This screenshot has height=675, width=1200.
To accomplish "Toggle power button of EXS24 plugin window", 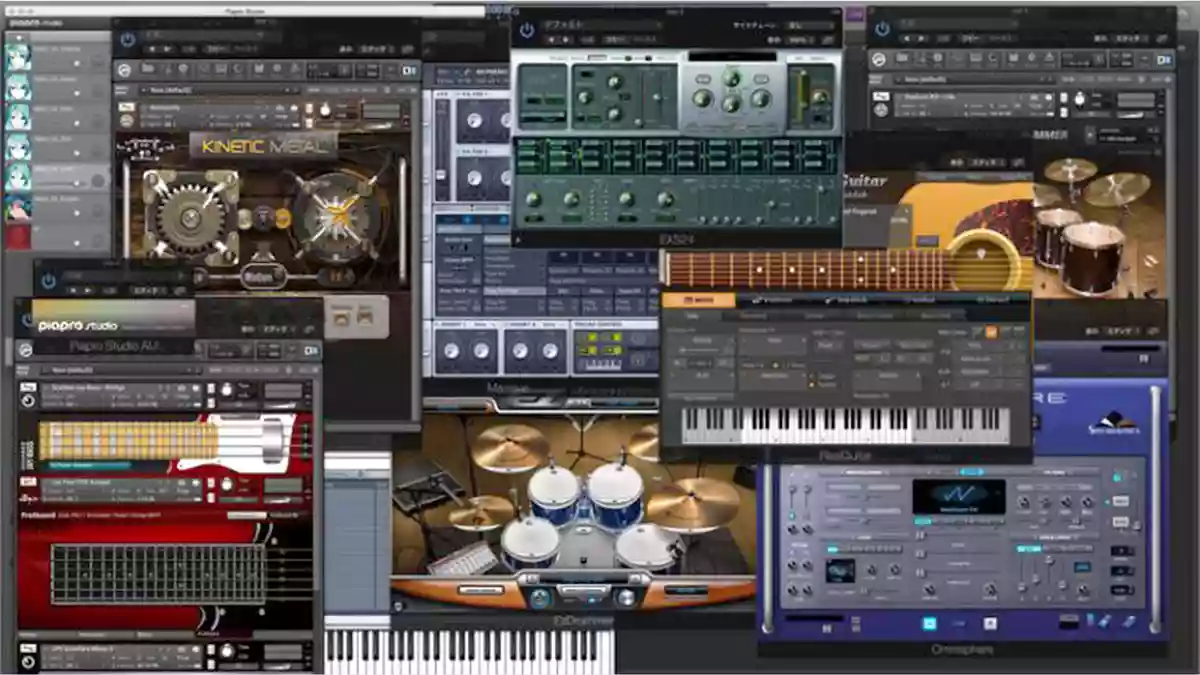I will (x=526, y=28).
